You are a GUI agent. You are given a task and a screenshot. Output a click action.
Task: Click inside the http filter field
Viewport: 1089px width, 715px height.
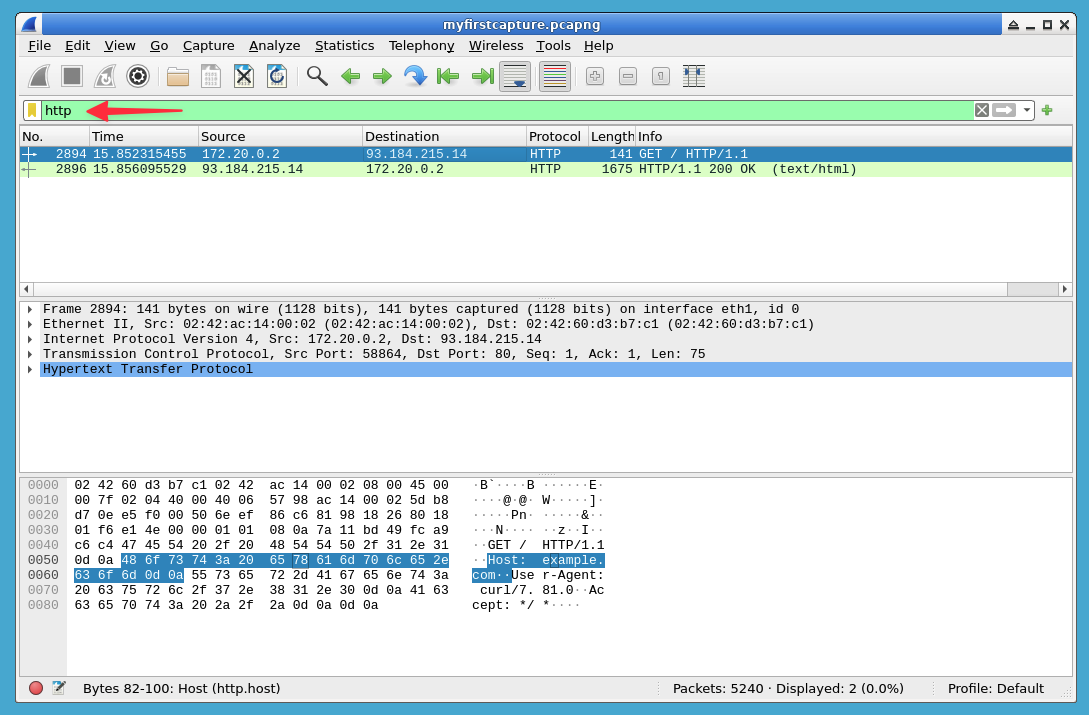click(x=300, y=110)
